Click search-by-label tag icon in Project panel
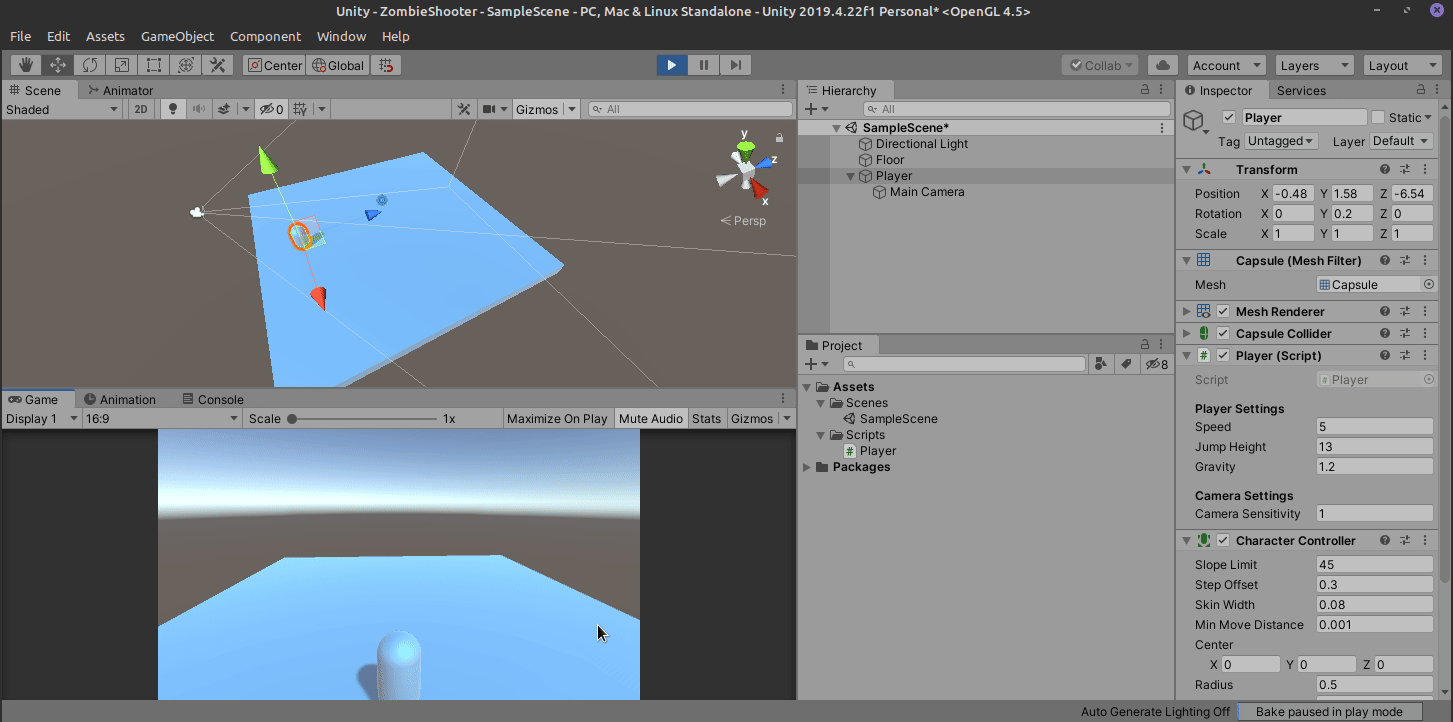This screenshot has height=722, width=1453. click(1126, 364)
